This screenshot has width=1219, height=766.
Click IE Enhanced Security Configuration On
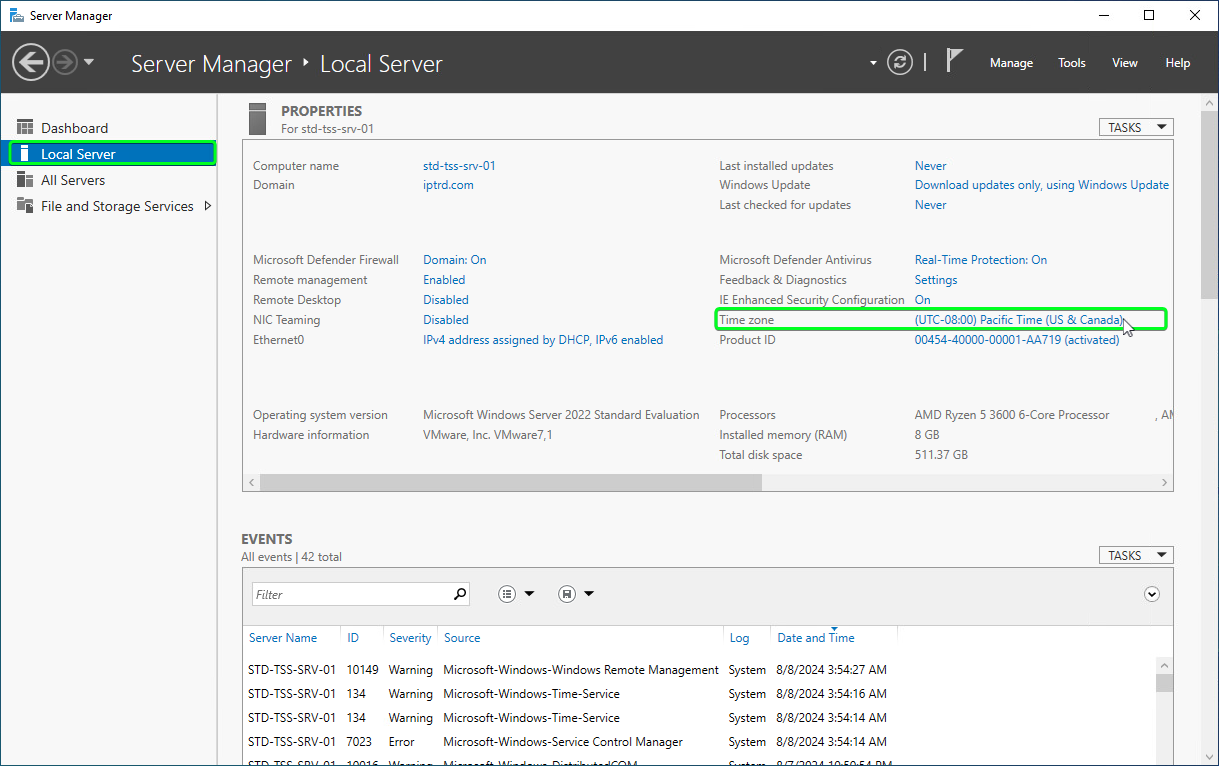pos(922,300)
